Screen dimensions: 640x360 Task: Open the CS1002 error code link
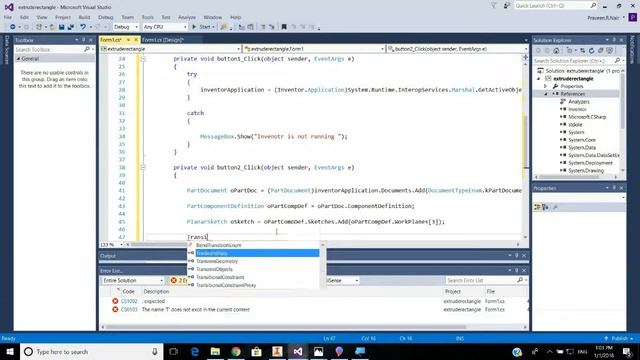[x=129, y=301]
